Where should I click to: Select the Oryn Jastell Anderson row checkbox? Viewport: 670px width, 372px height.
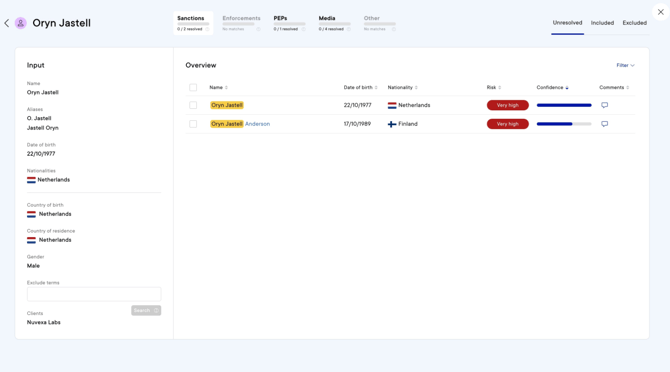(193, 124)
